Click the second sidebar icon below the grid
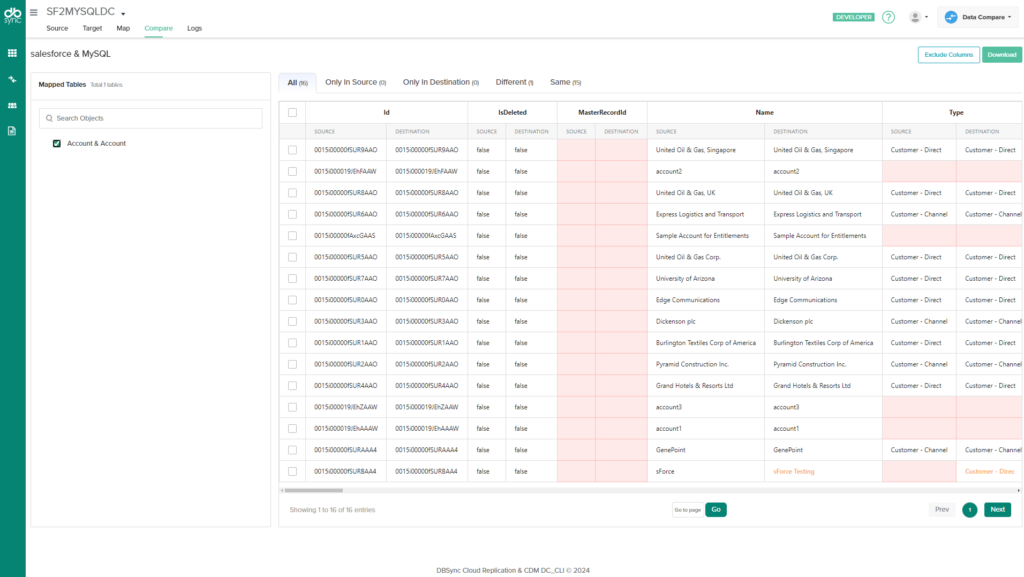This screenshot has width=1024, height=577. click(x=12, y=79)
